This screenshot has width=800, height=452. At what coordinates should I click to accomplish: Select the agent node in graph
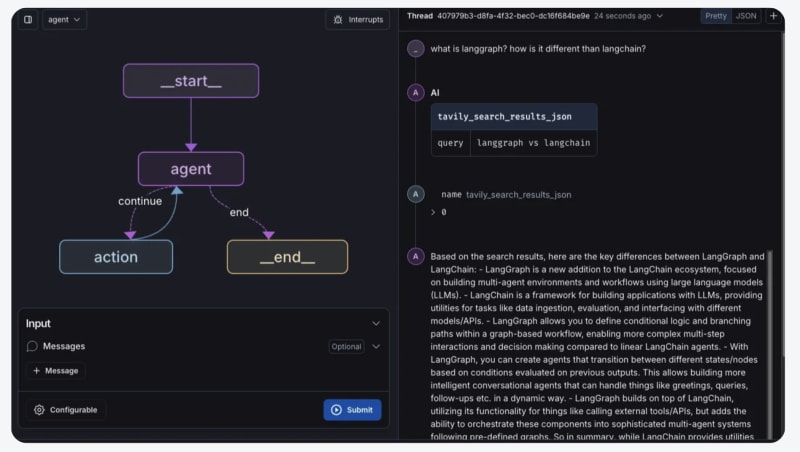(190, 169)
